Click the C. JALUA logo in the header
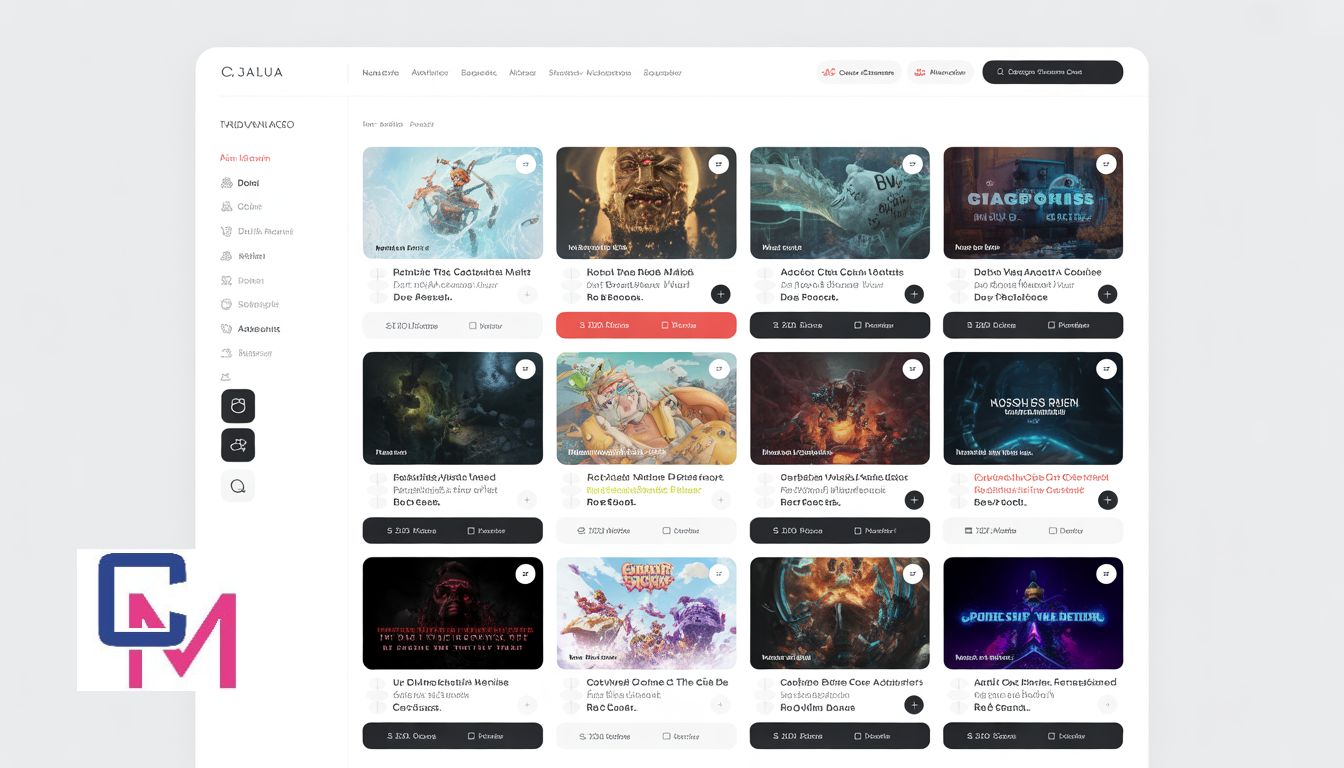 (x=252, y=72)
